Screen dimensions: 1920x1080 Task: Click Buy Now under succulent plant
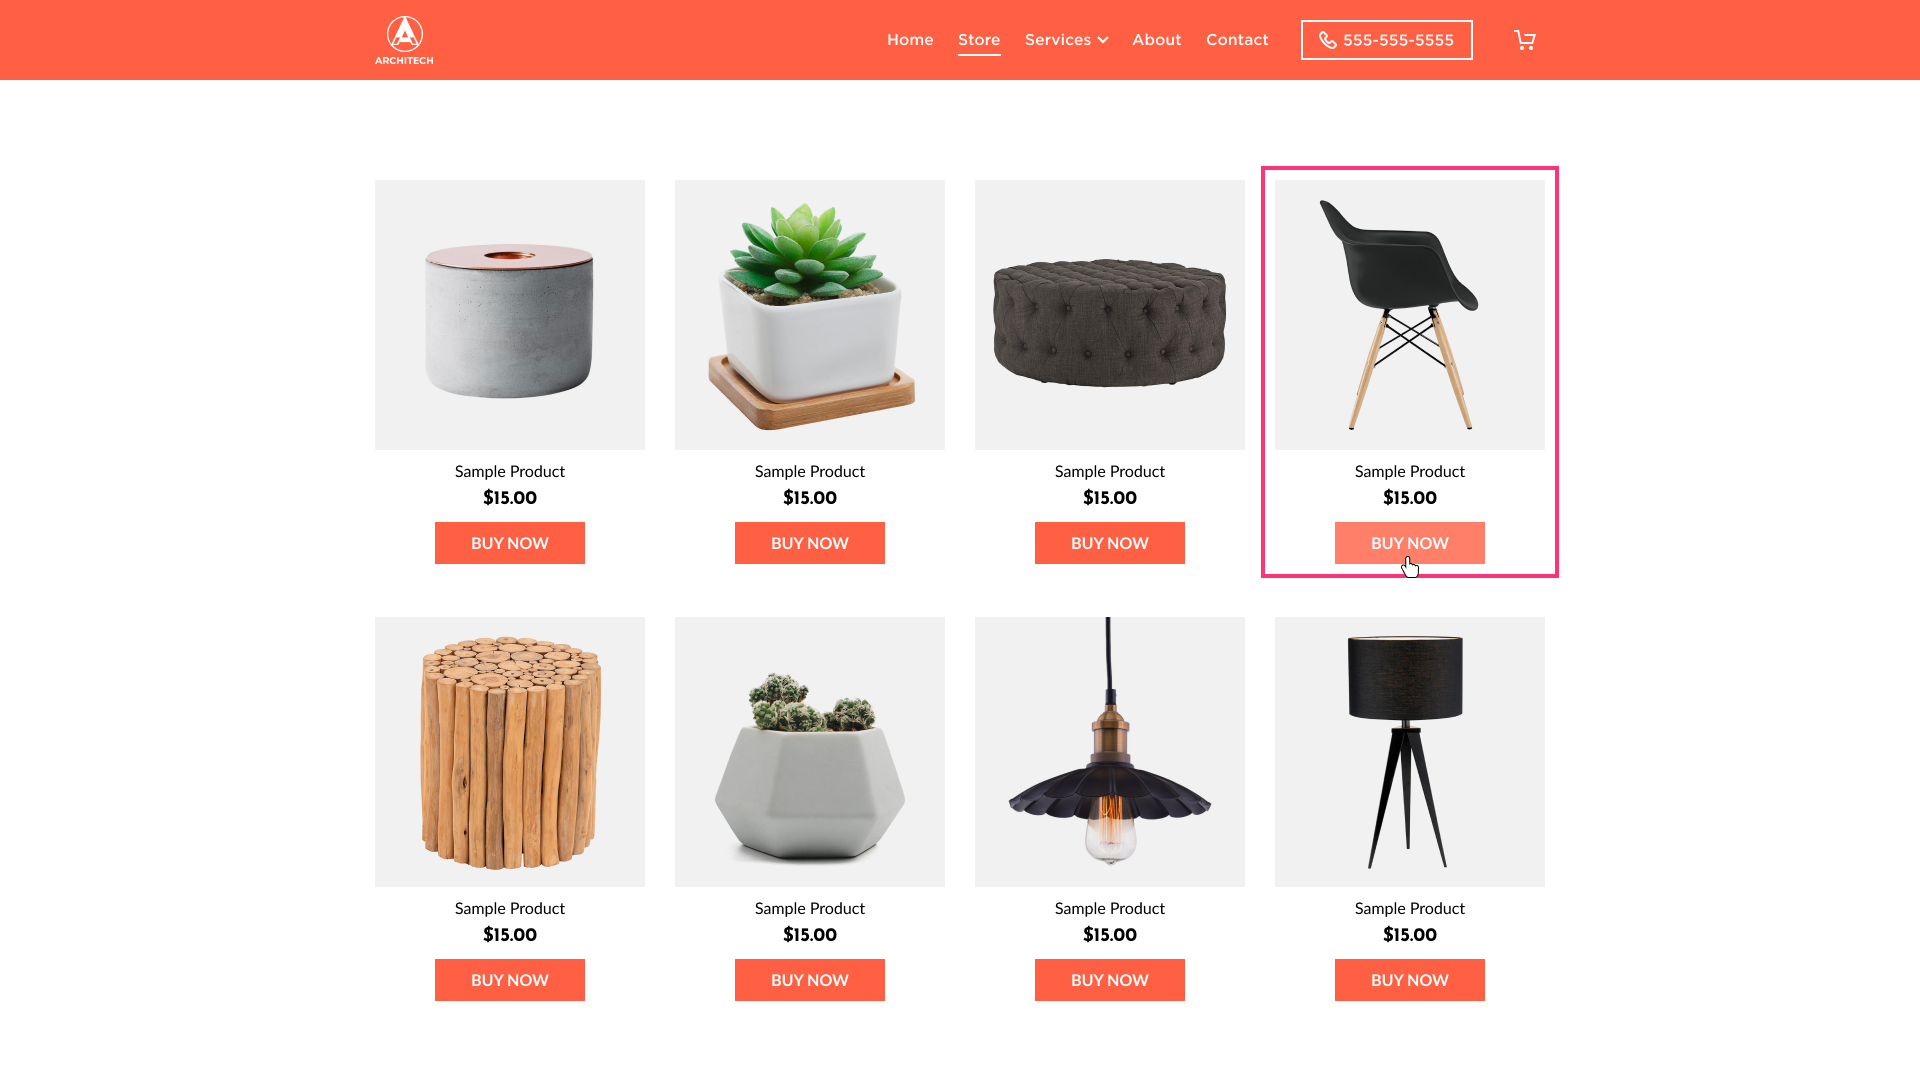click(x=810, y=543)
